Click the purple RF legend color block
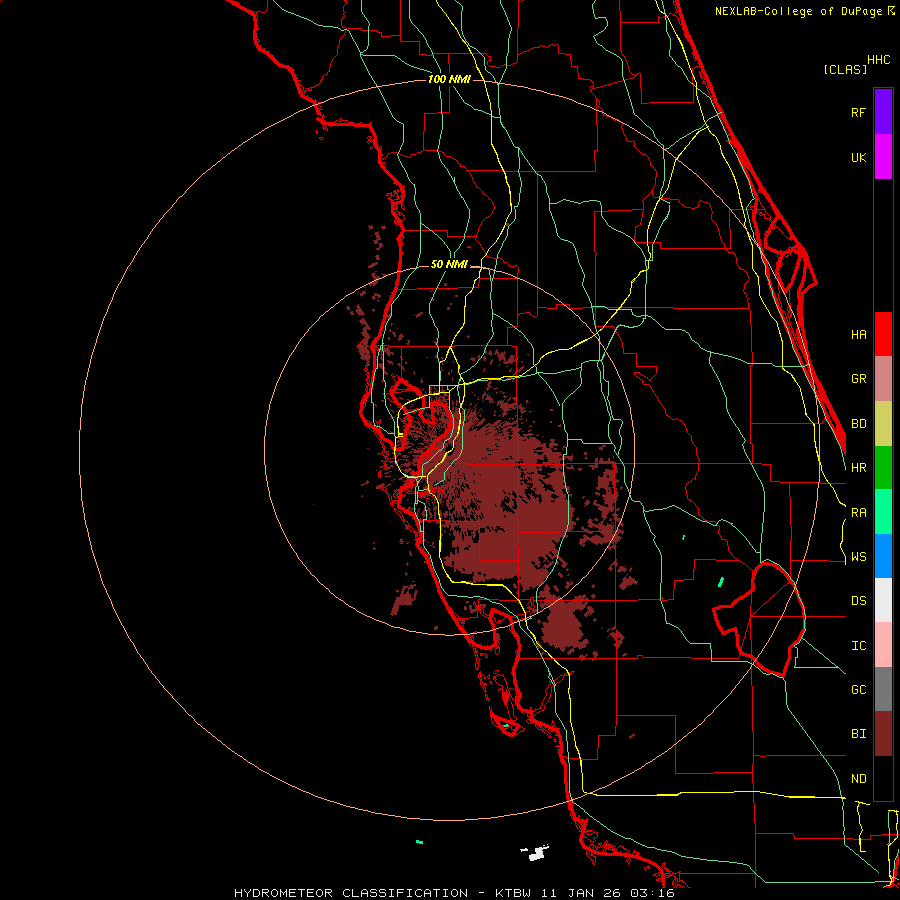The image size is (900, 900). pos(883,112)
